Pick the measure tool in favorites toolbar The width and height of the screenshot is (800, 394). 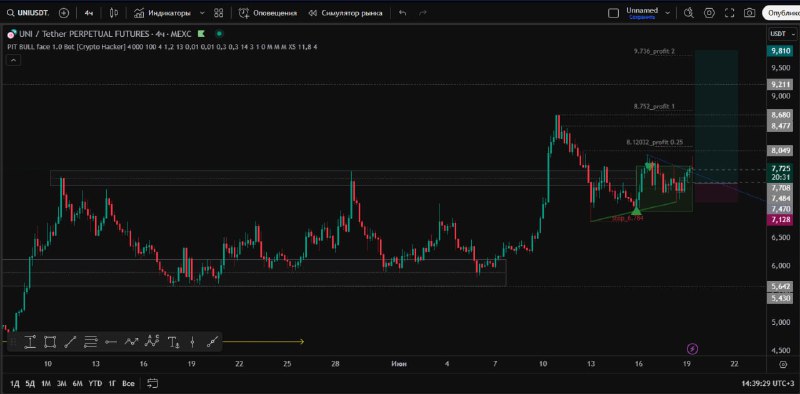pos(30,342)
